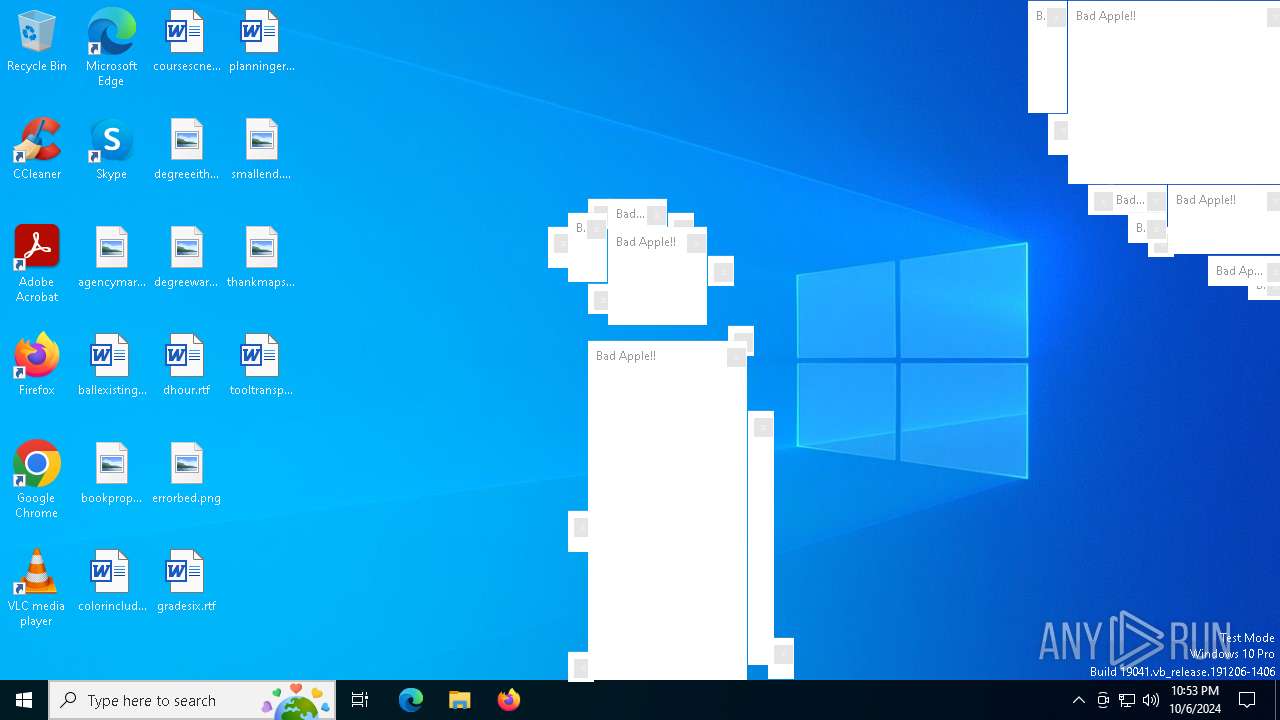Open Task View on the taskbar
The image size is (1280, 720).
click(360, 700)
